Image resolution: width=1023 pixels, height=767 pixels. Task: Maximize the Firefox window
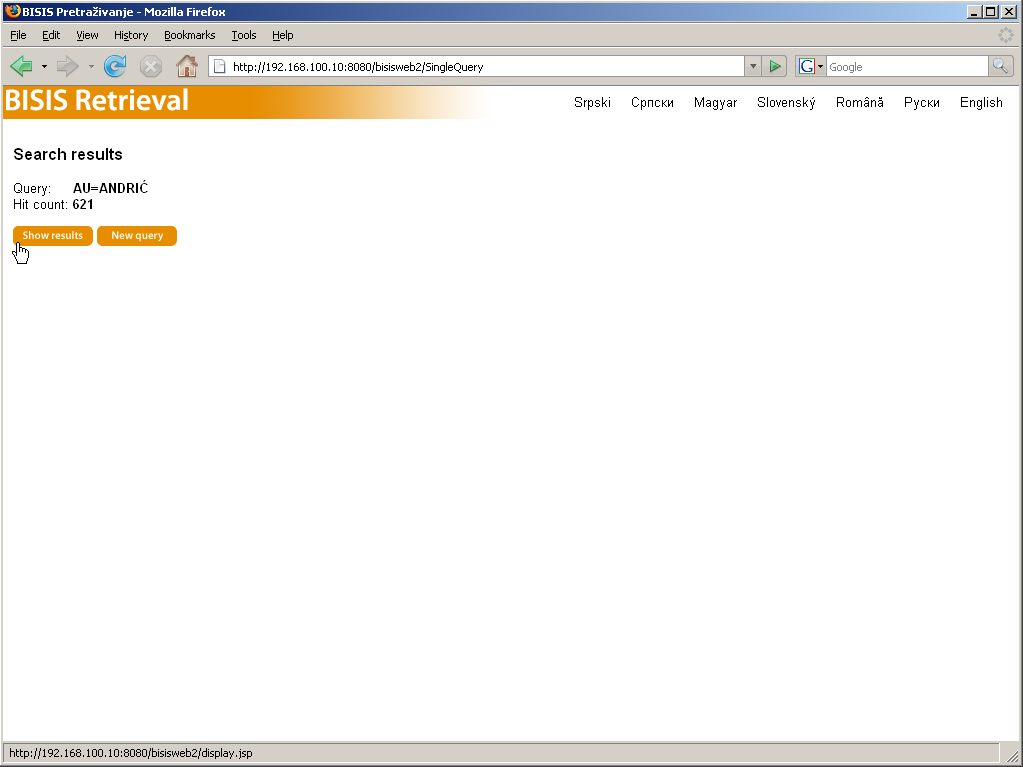tap(990, 12)
